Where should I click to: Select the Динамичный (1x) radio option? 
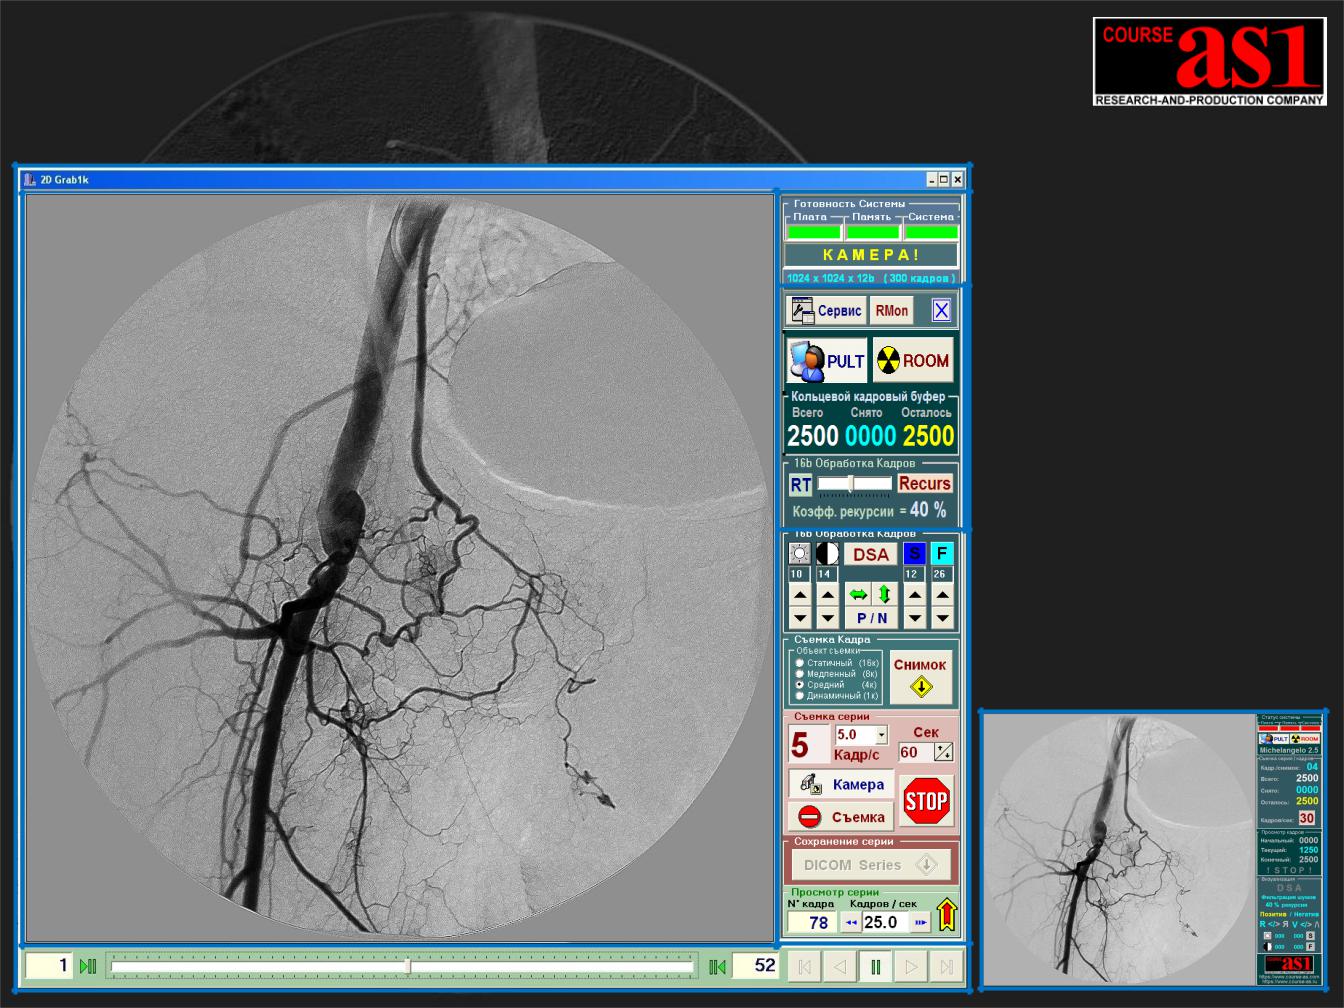click(799, 696)
